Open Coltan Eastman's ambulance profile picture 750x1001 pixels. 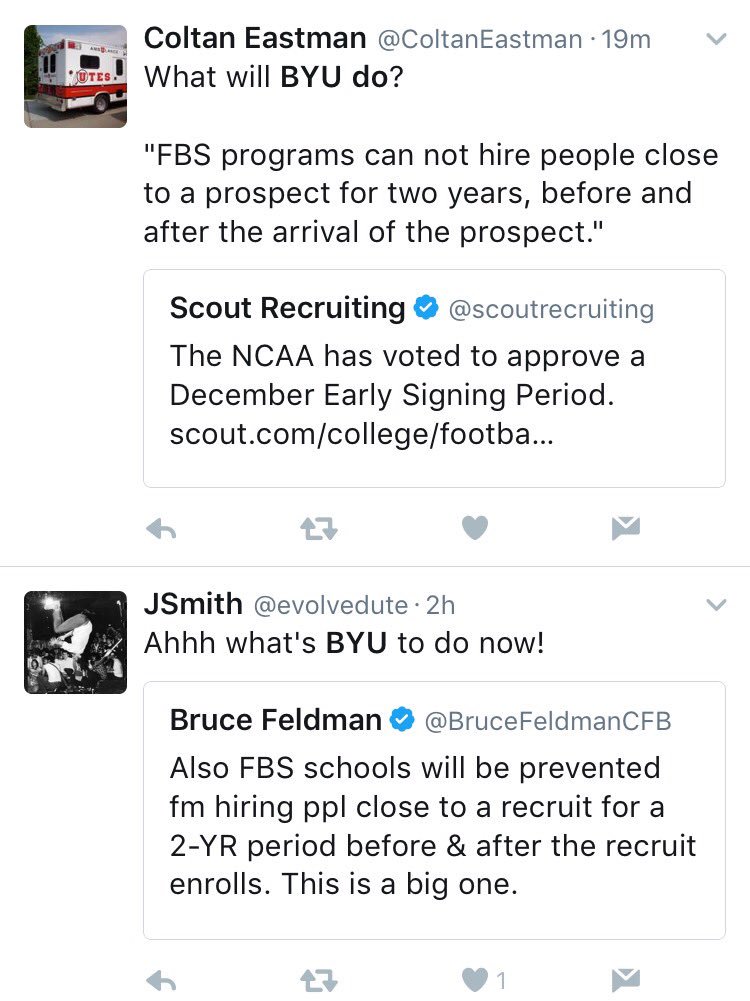click(75, 77)
